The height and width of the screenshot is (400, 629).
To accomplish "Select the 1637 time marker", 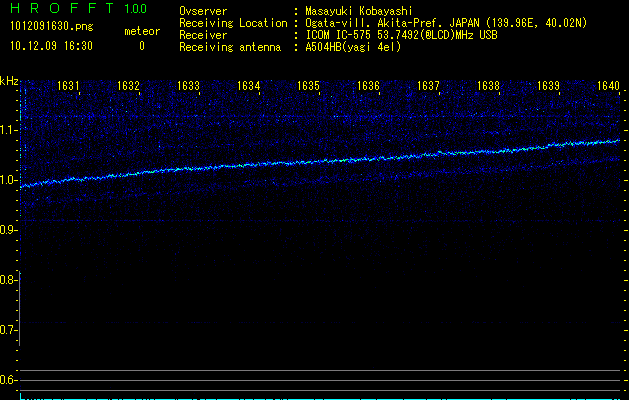I will (x=429, y=86).
